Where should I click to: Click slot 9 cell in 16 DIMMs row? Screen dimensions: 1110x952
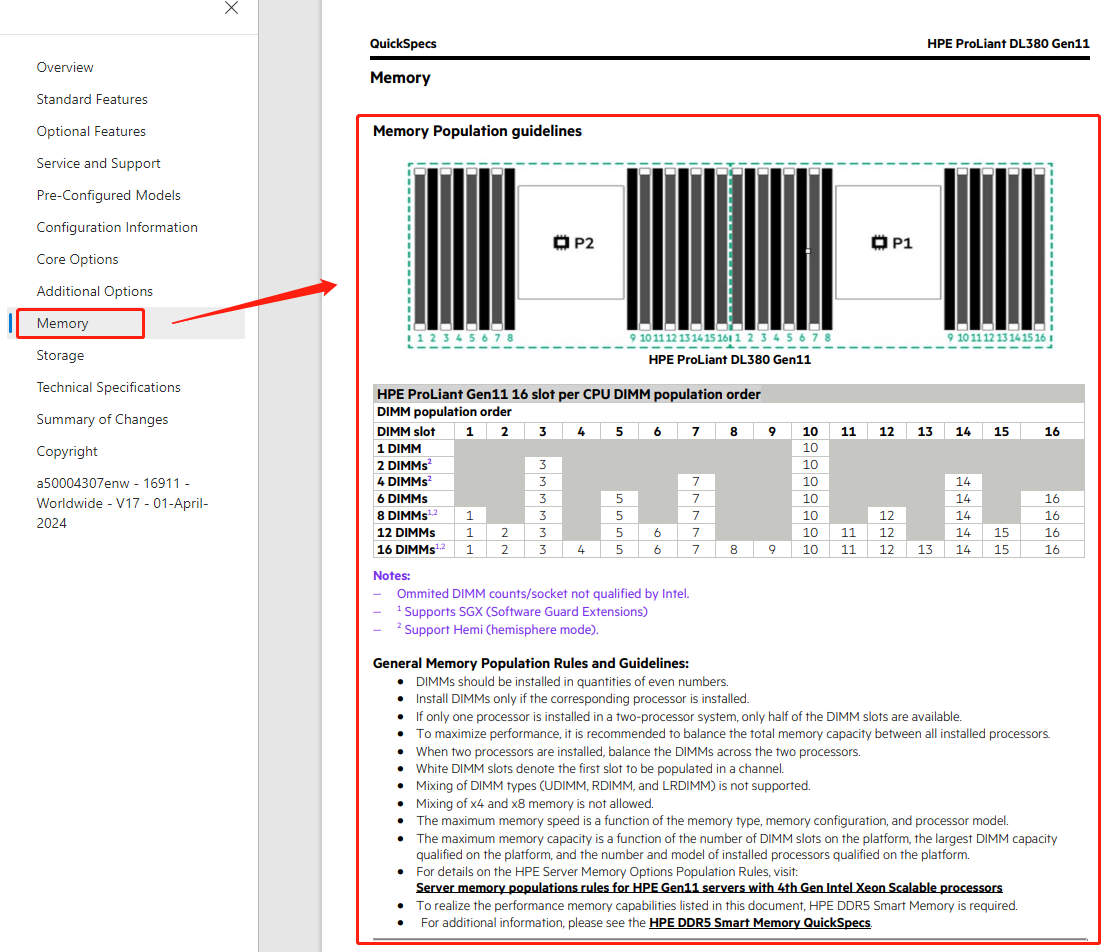(x=772, y=550)
